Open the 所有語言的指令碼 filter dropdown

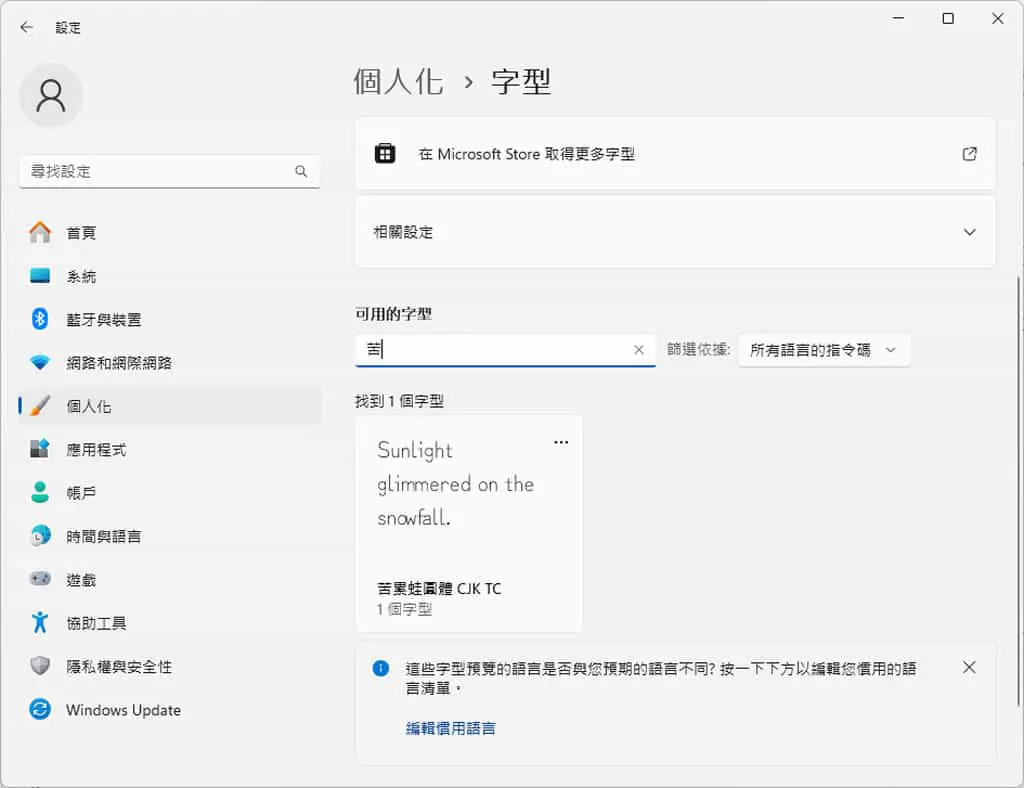click(824, 351)
